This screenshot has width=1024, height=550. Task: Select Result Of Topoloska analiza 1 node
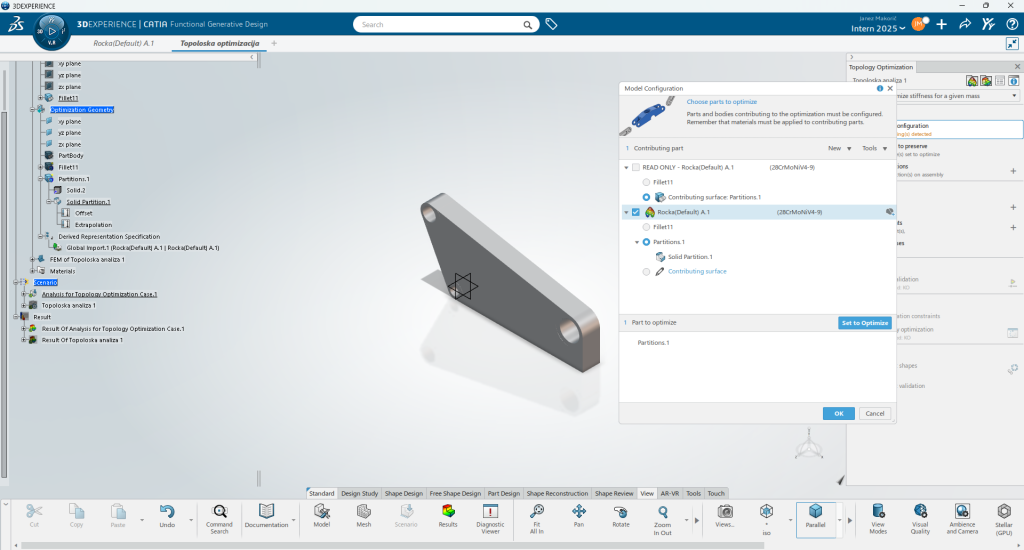point(82,340)
